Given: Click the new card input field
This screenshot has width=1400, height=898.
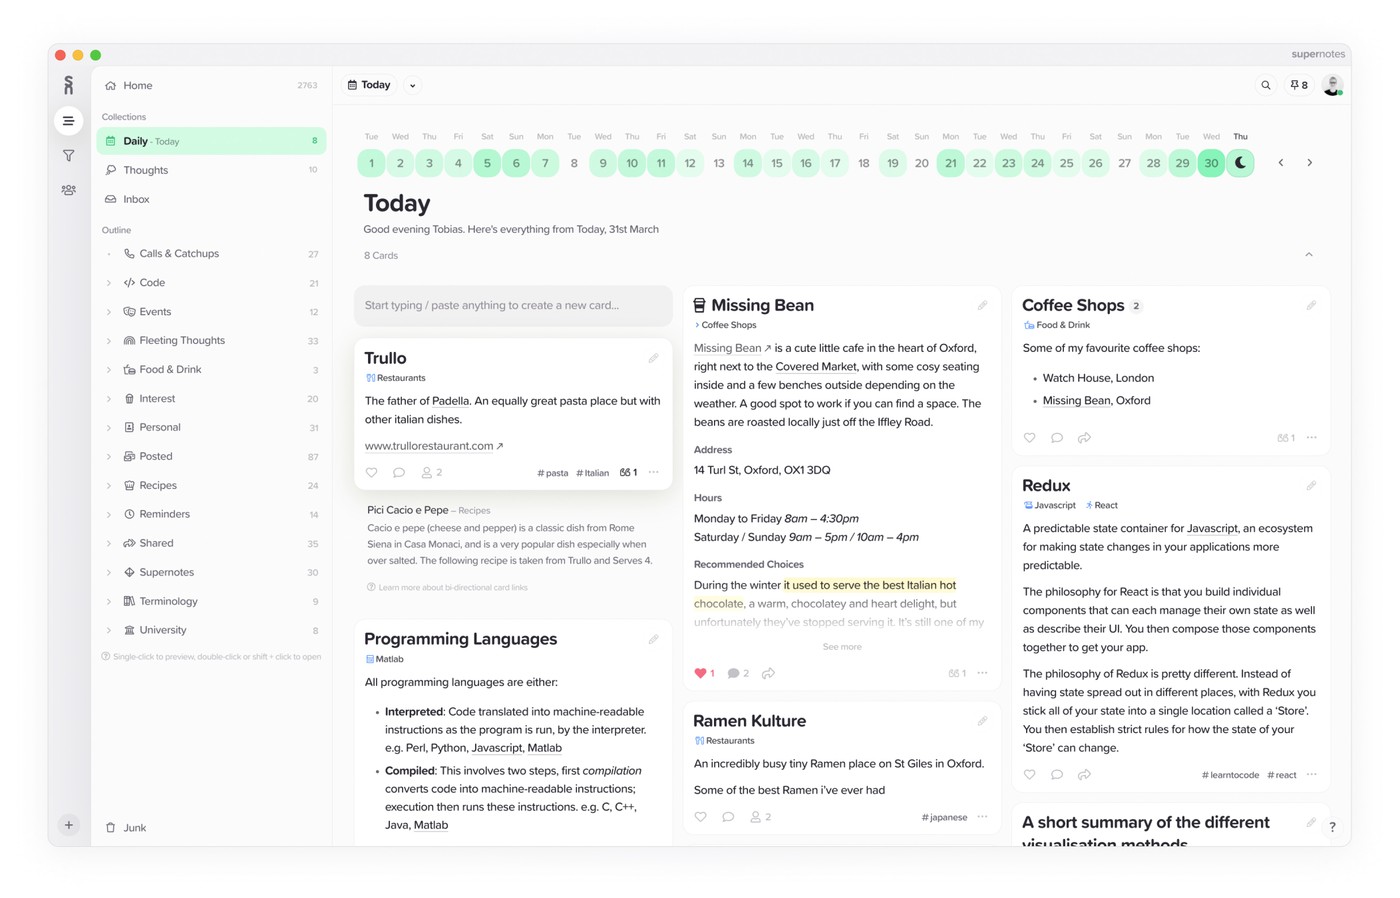Looking at the screenshot, I should point(513,305).
